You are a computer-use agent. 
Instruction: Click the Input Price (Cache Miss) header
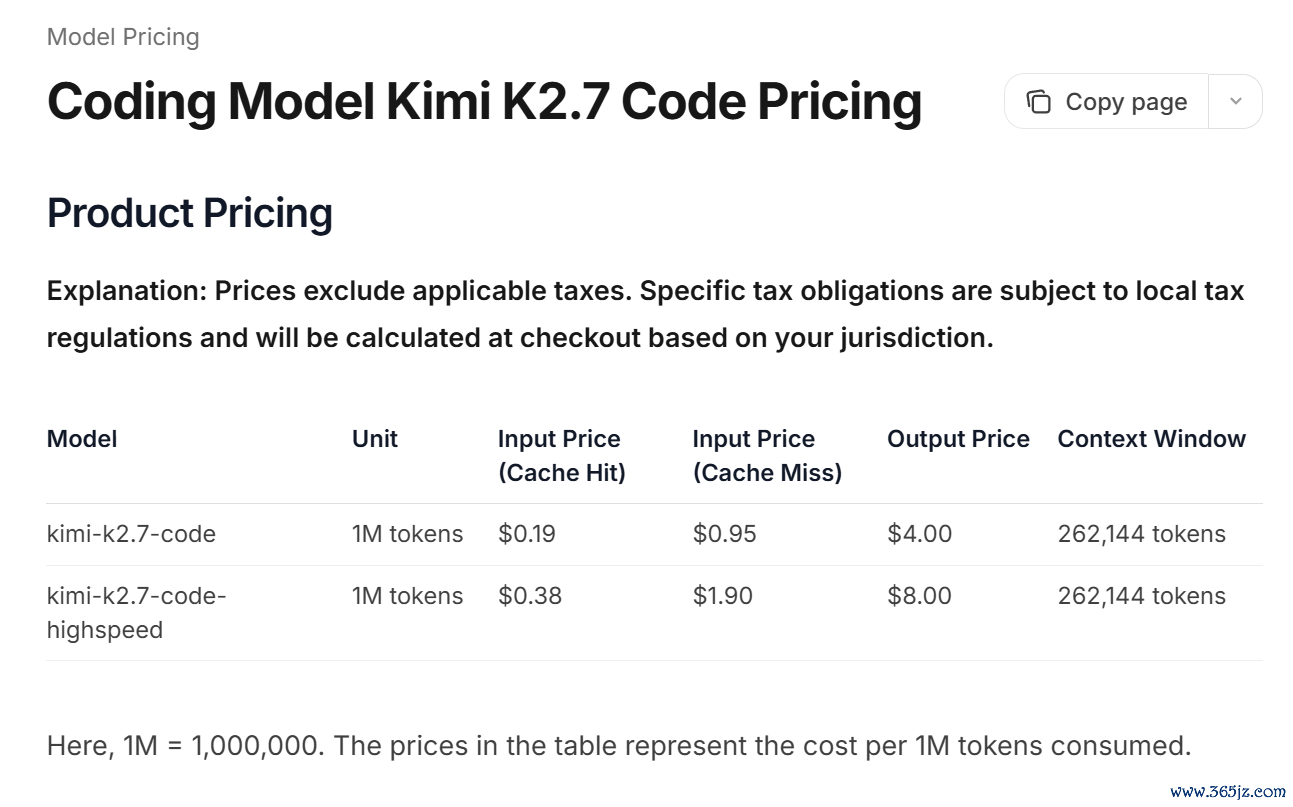point(767,456)
